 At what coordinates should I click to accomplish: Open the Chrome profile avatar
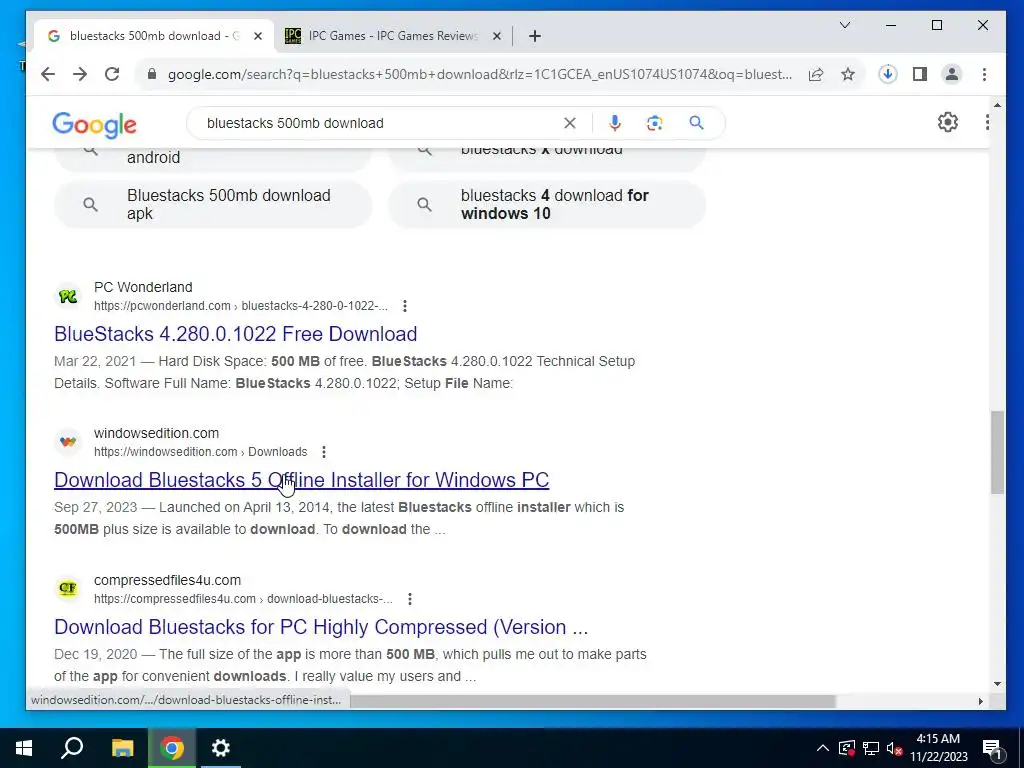952,74
